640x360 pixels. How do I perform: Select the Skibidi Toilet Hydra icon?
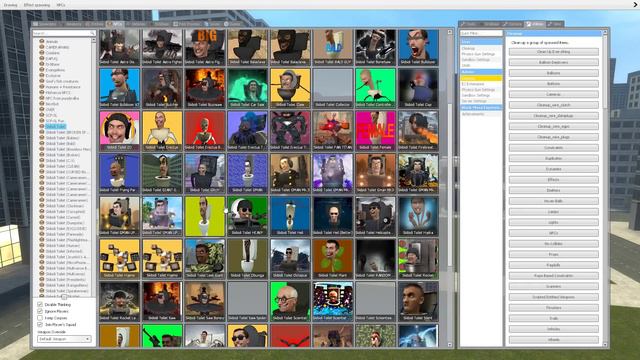[x=418, y=216]
